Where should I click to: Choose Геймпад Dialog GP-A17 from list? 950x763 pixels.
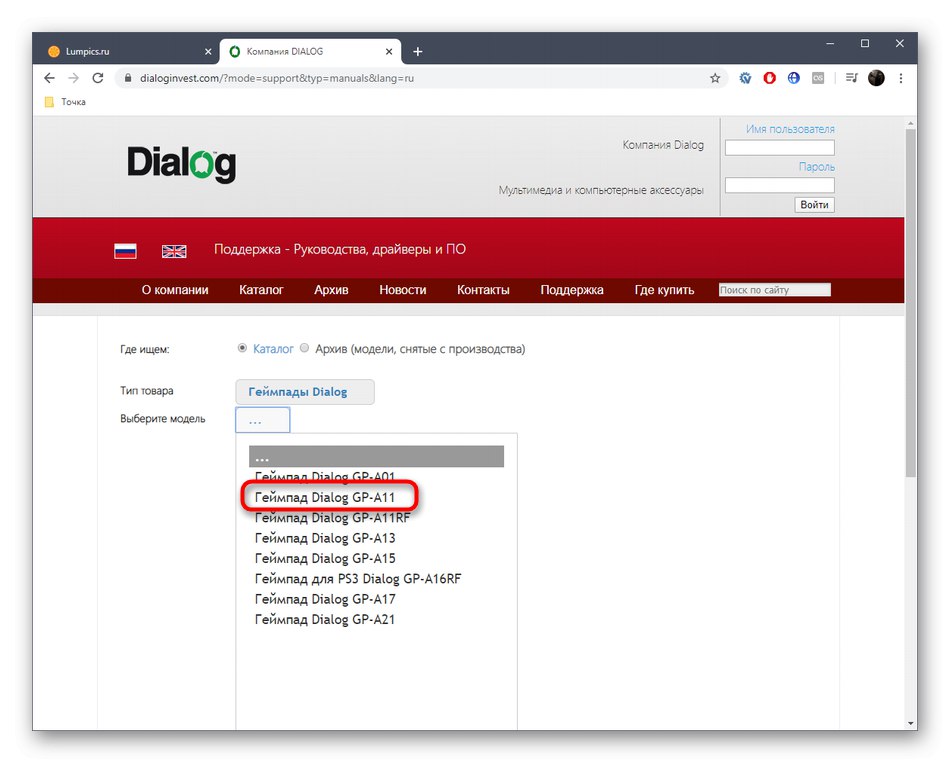tap(325, 599)
